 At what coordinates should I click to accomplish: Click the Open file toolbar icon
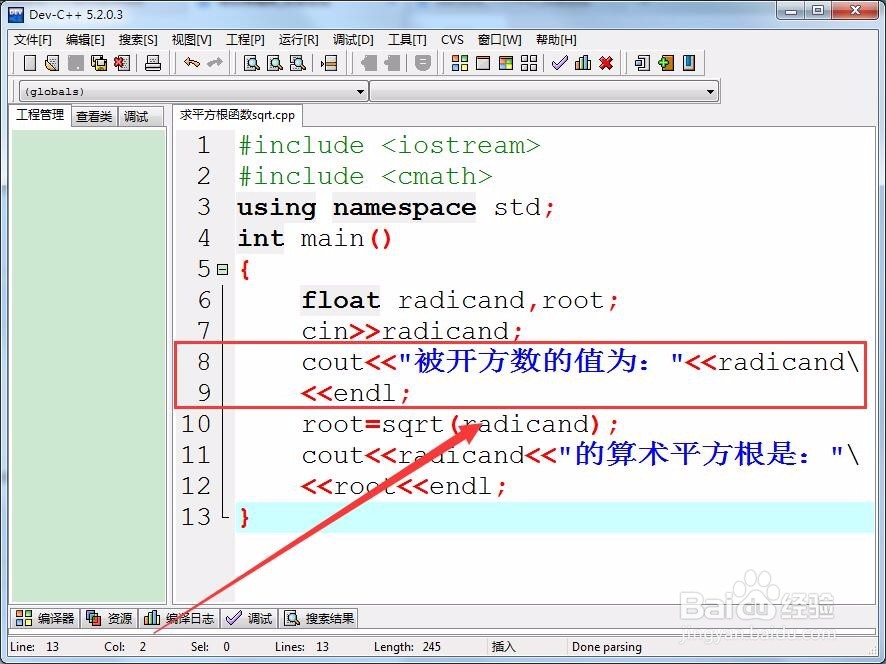pos(52,63)
